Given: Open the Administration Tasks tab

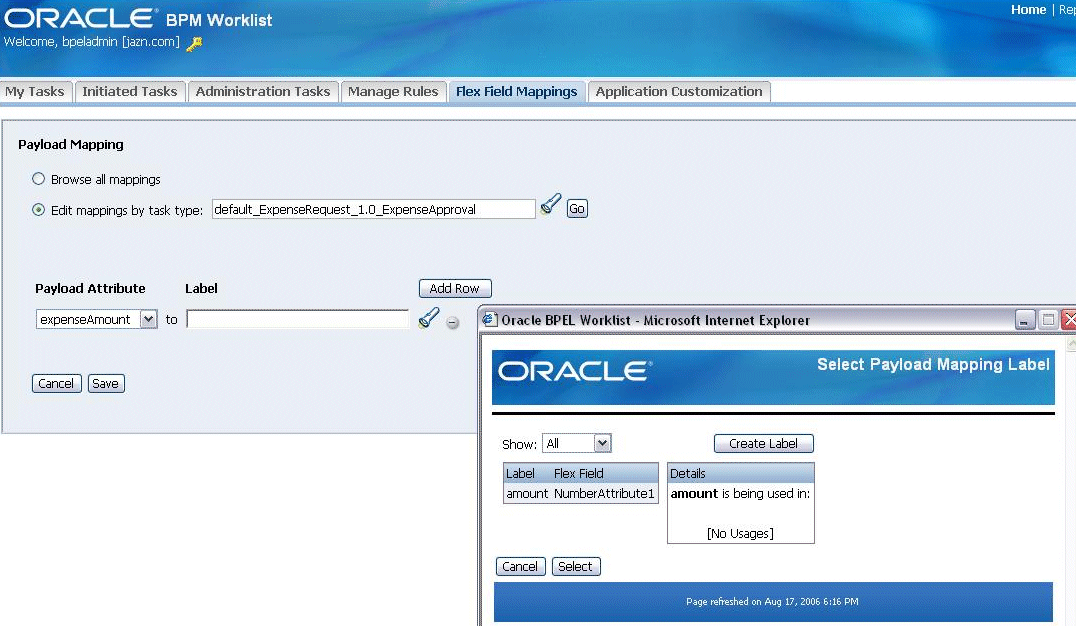Looking at the screenshot, I should (x=263, y=91).
